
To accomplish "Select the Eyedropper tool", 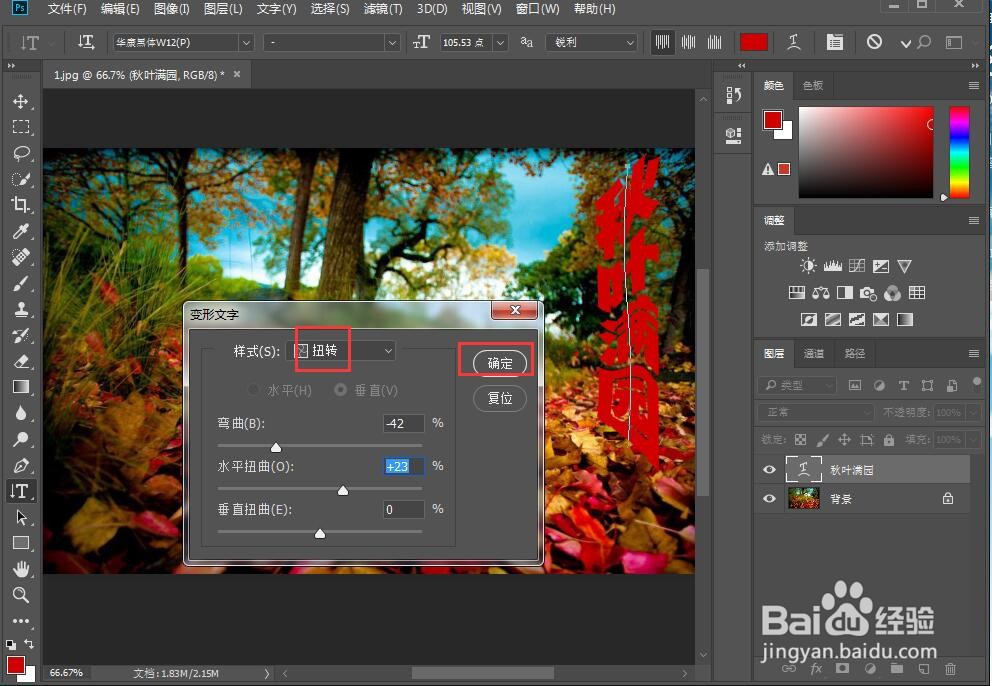I will coord(21,231).
